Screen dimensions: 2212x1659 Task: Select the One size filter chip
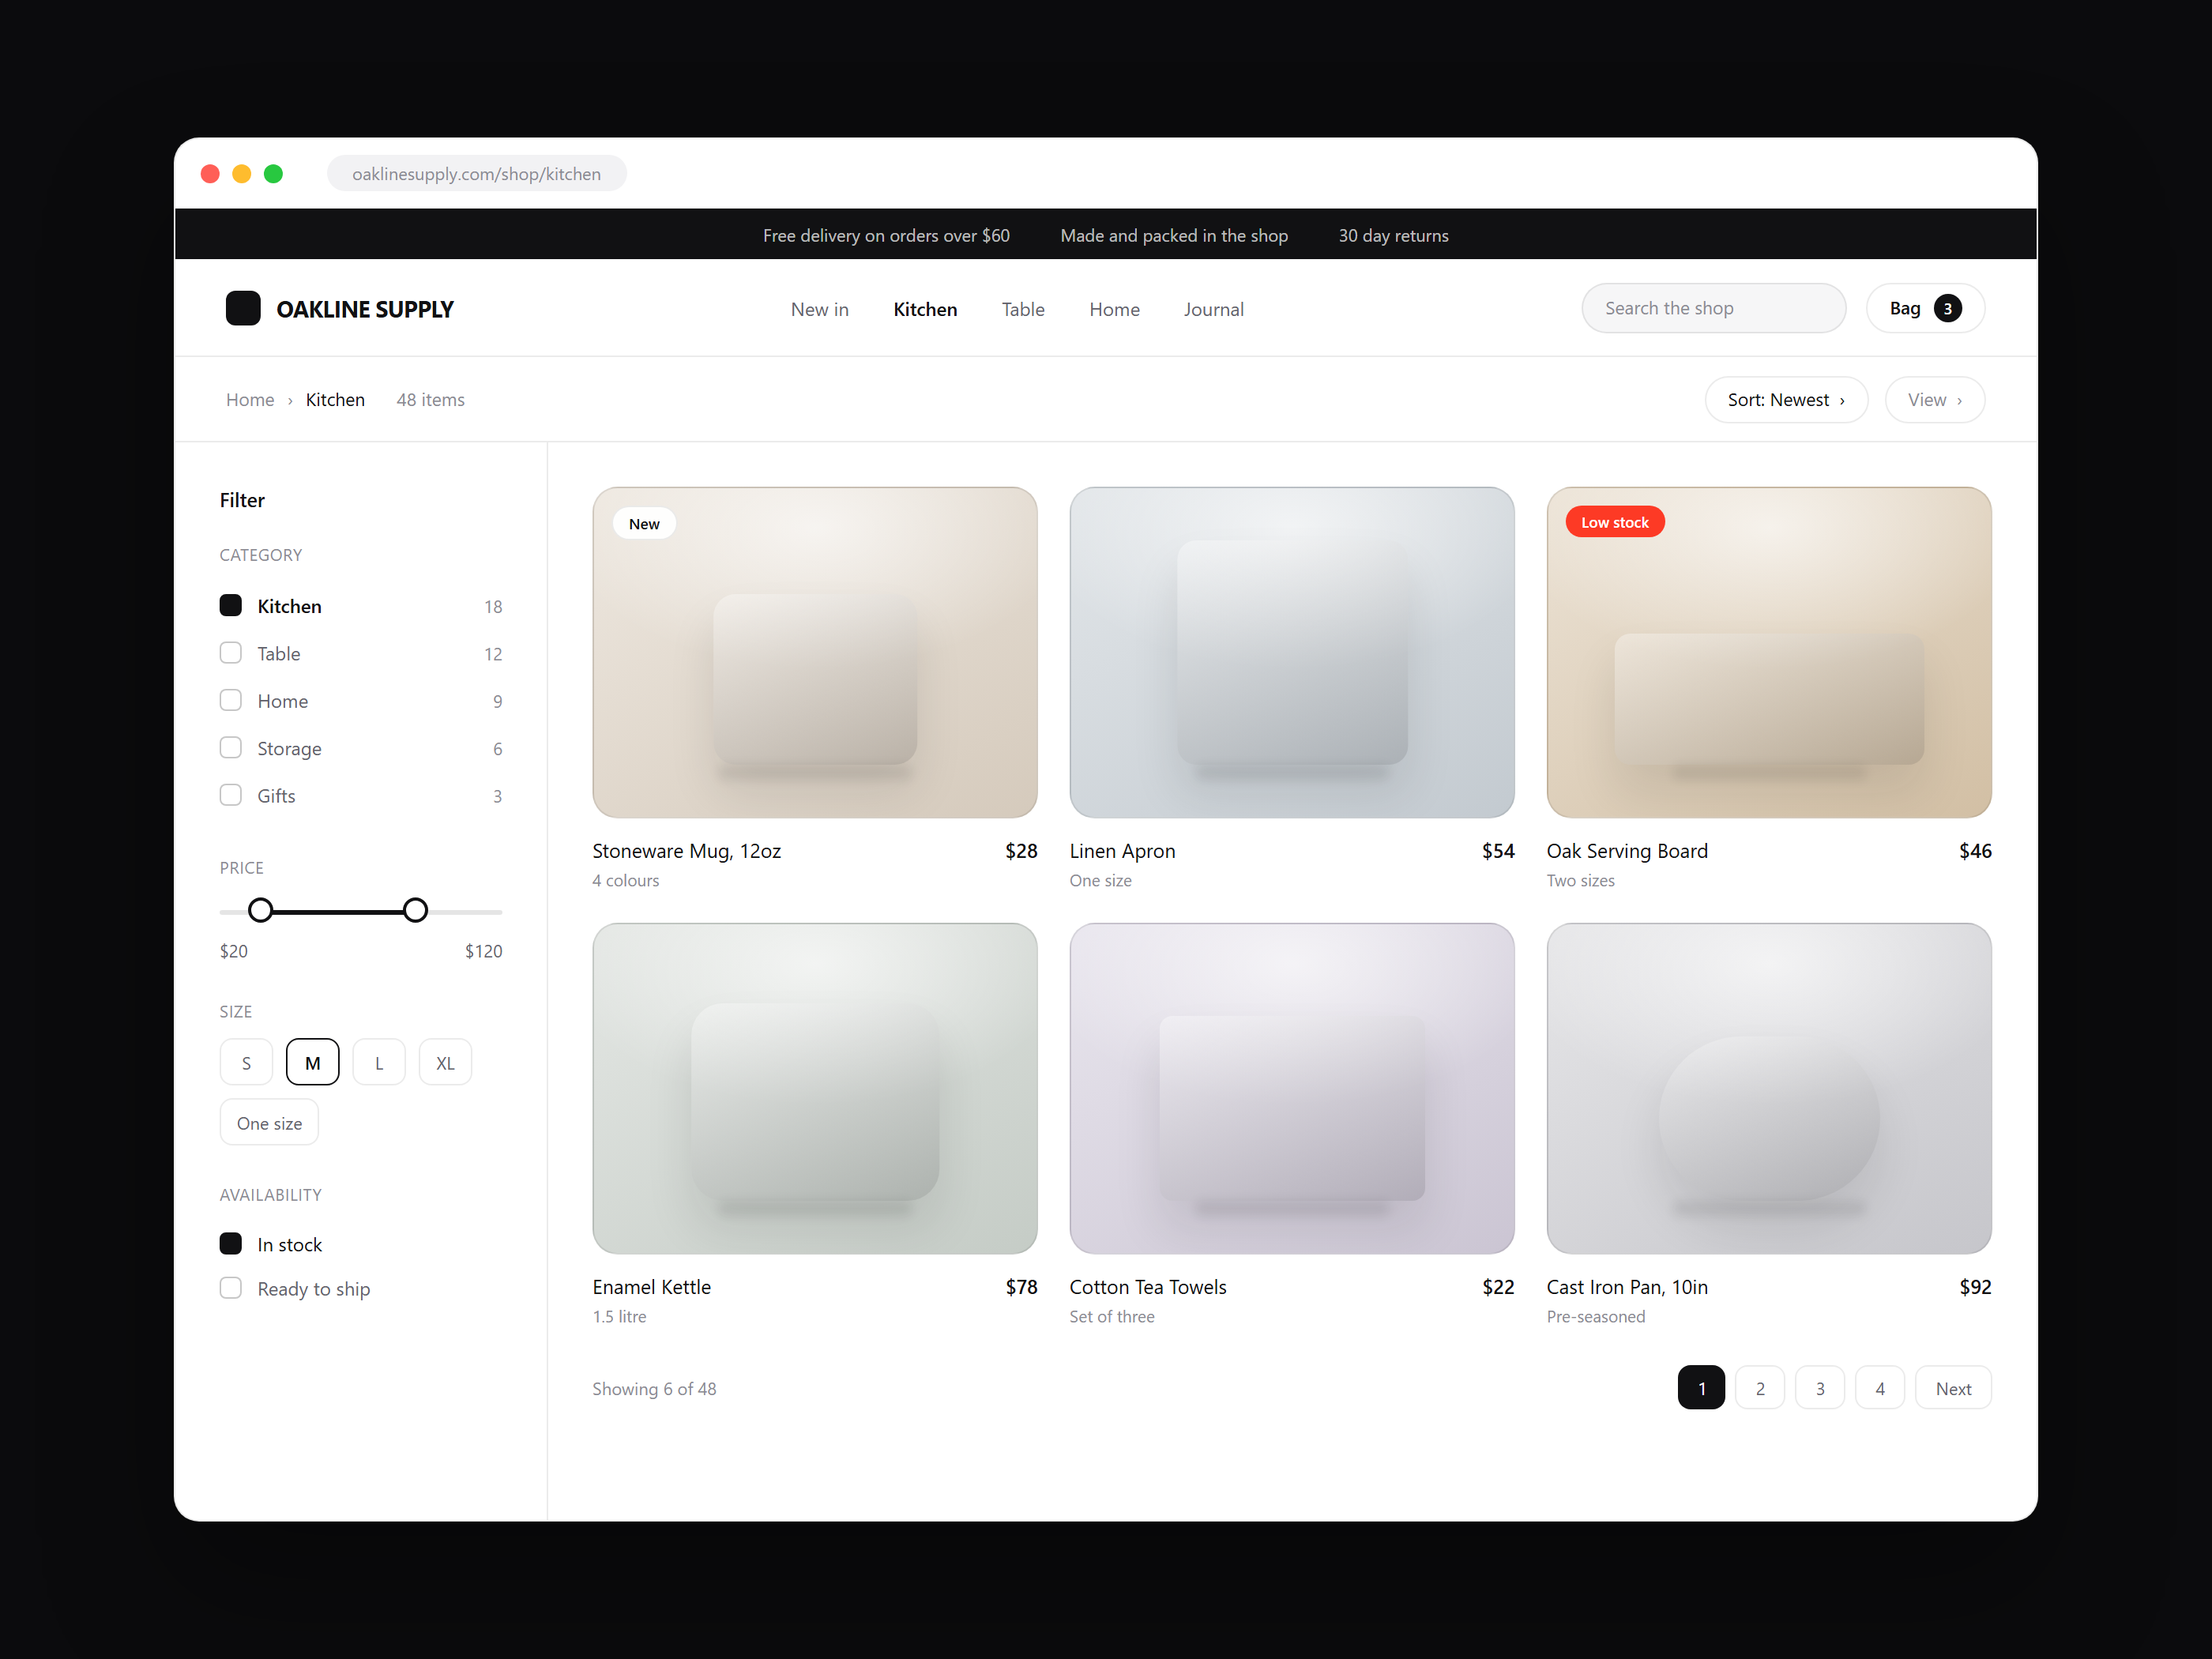[269, 1123]
